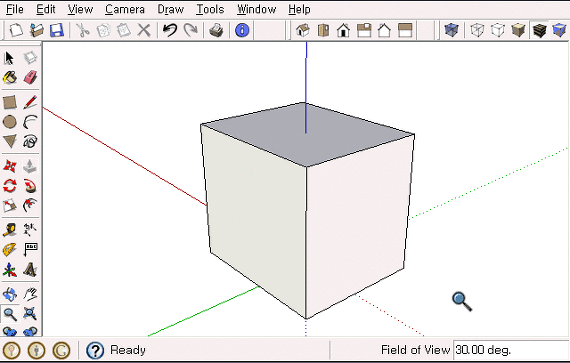Select the Rectangle drawing tool

(9, 102)
